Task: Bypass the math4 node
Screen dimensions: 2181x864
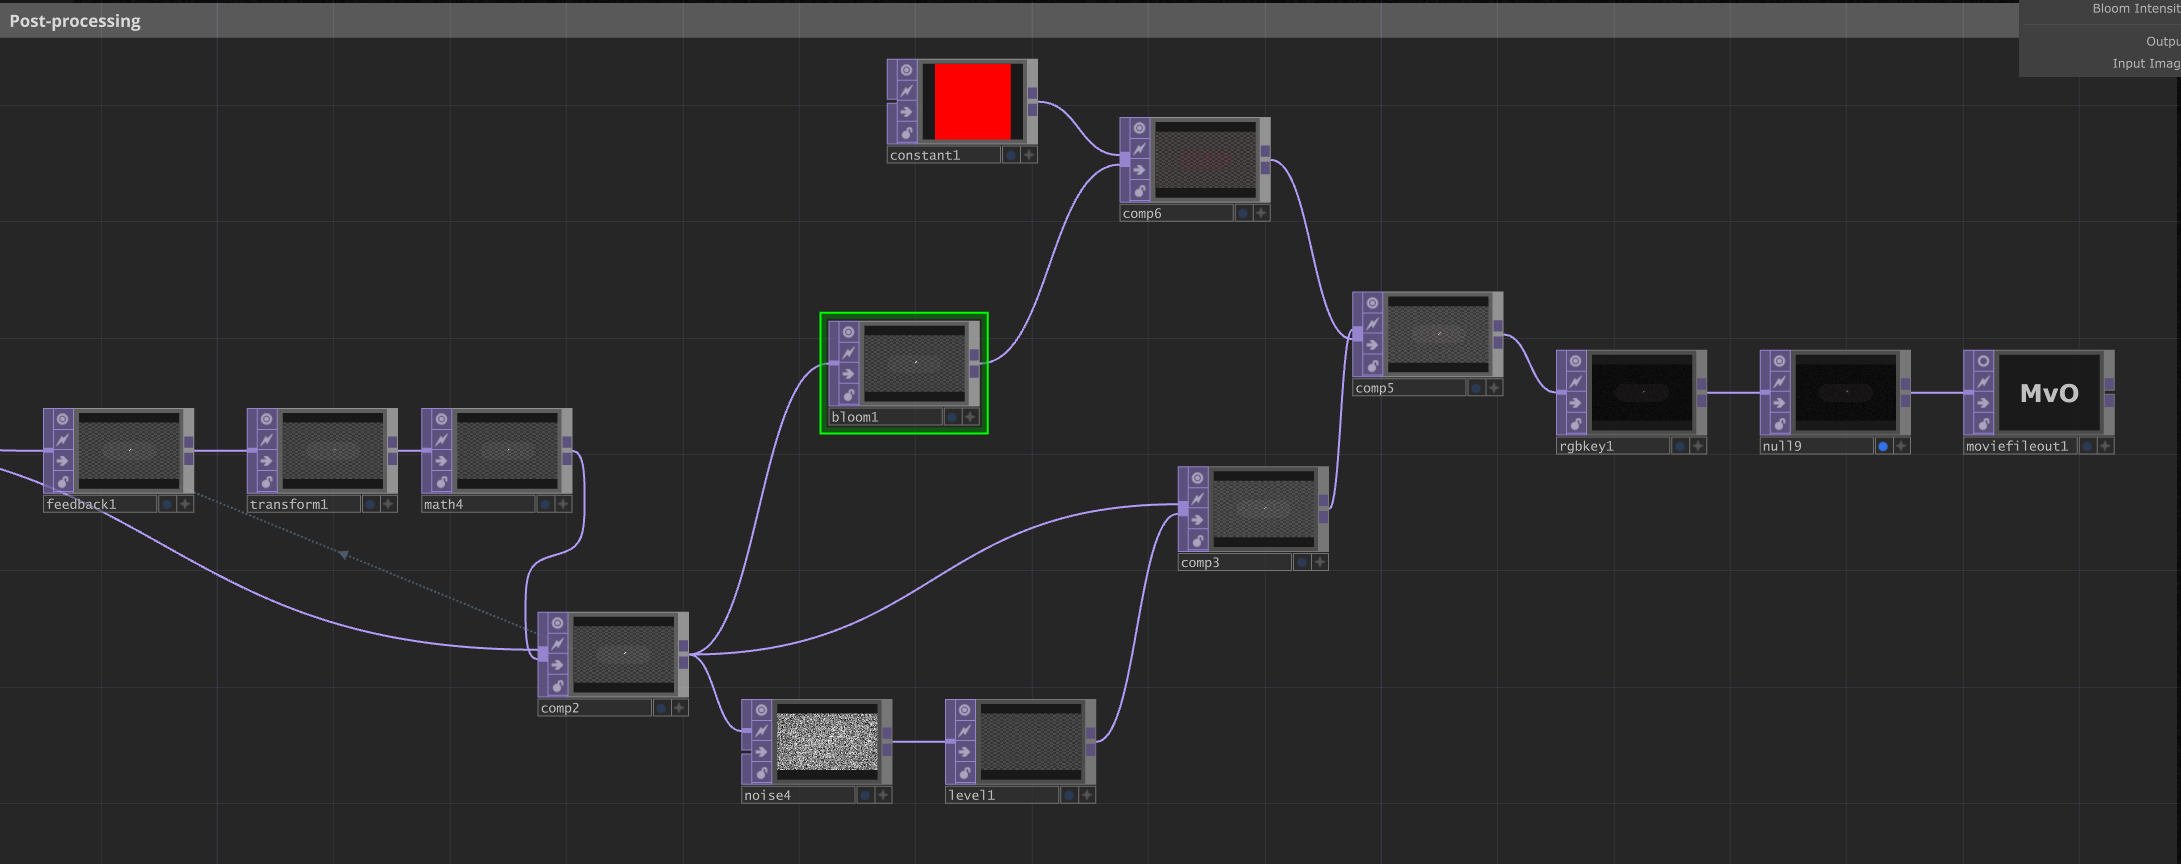Action: click(x=441, y=461)
